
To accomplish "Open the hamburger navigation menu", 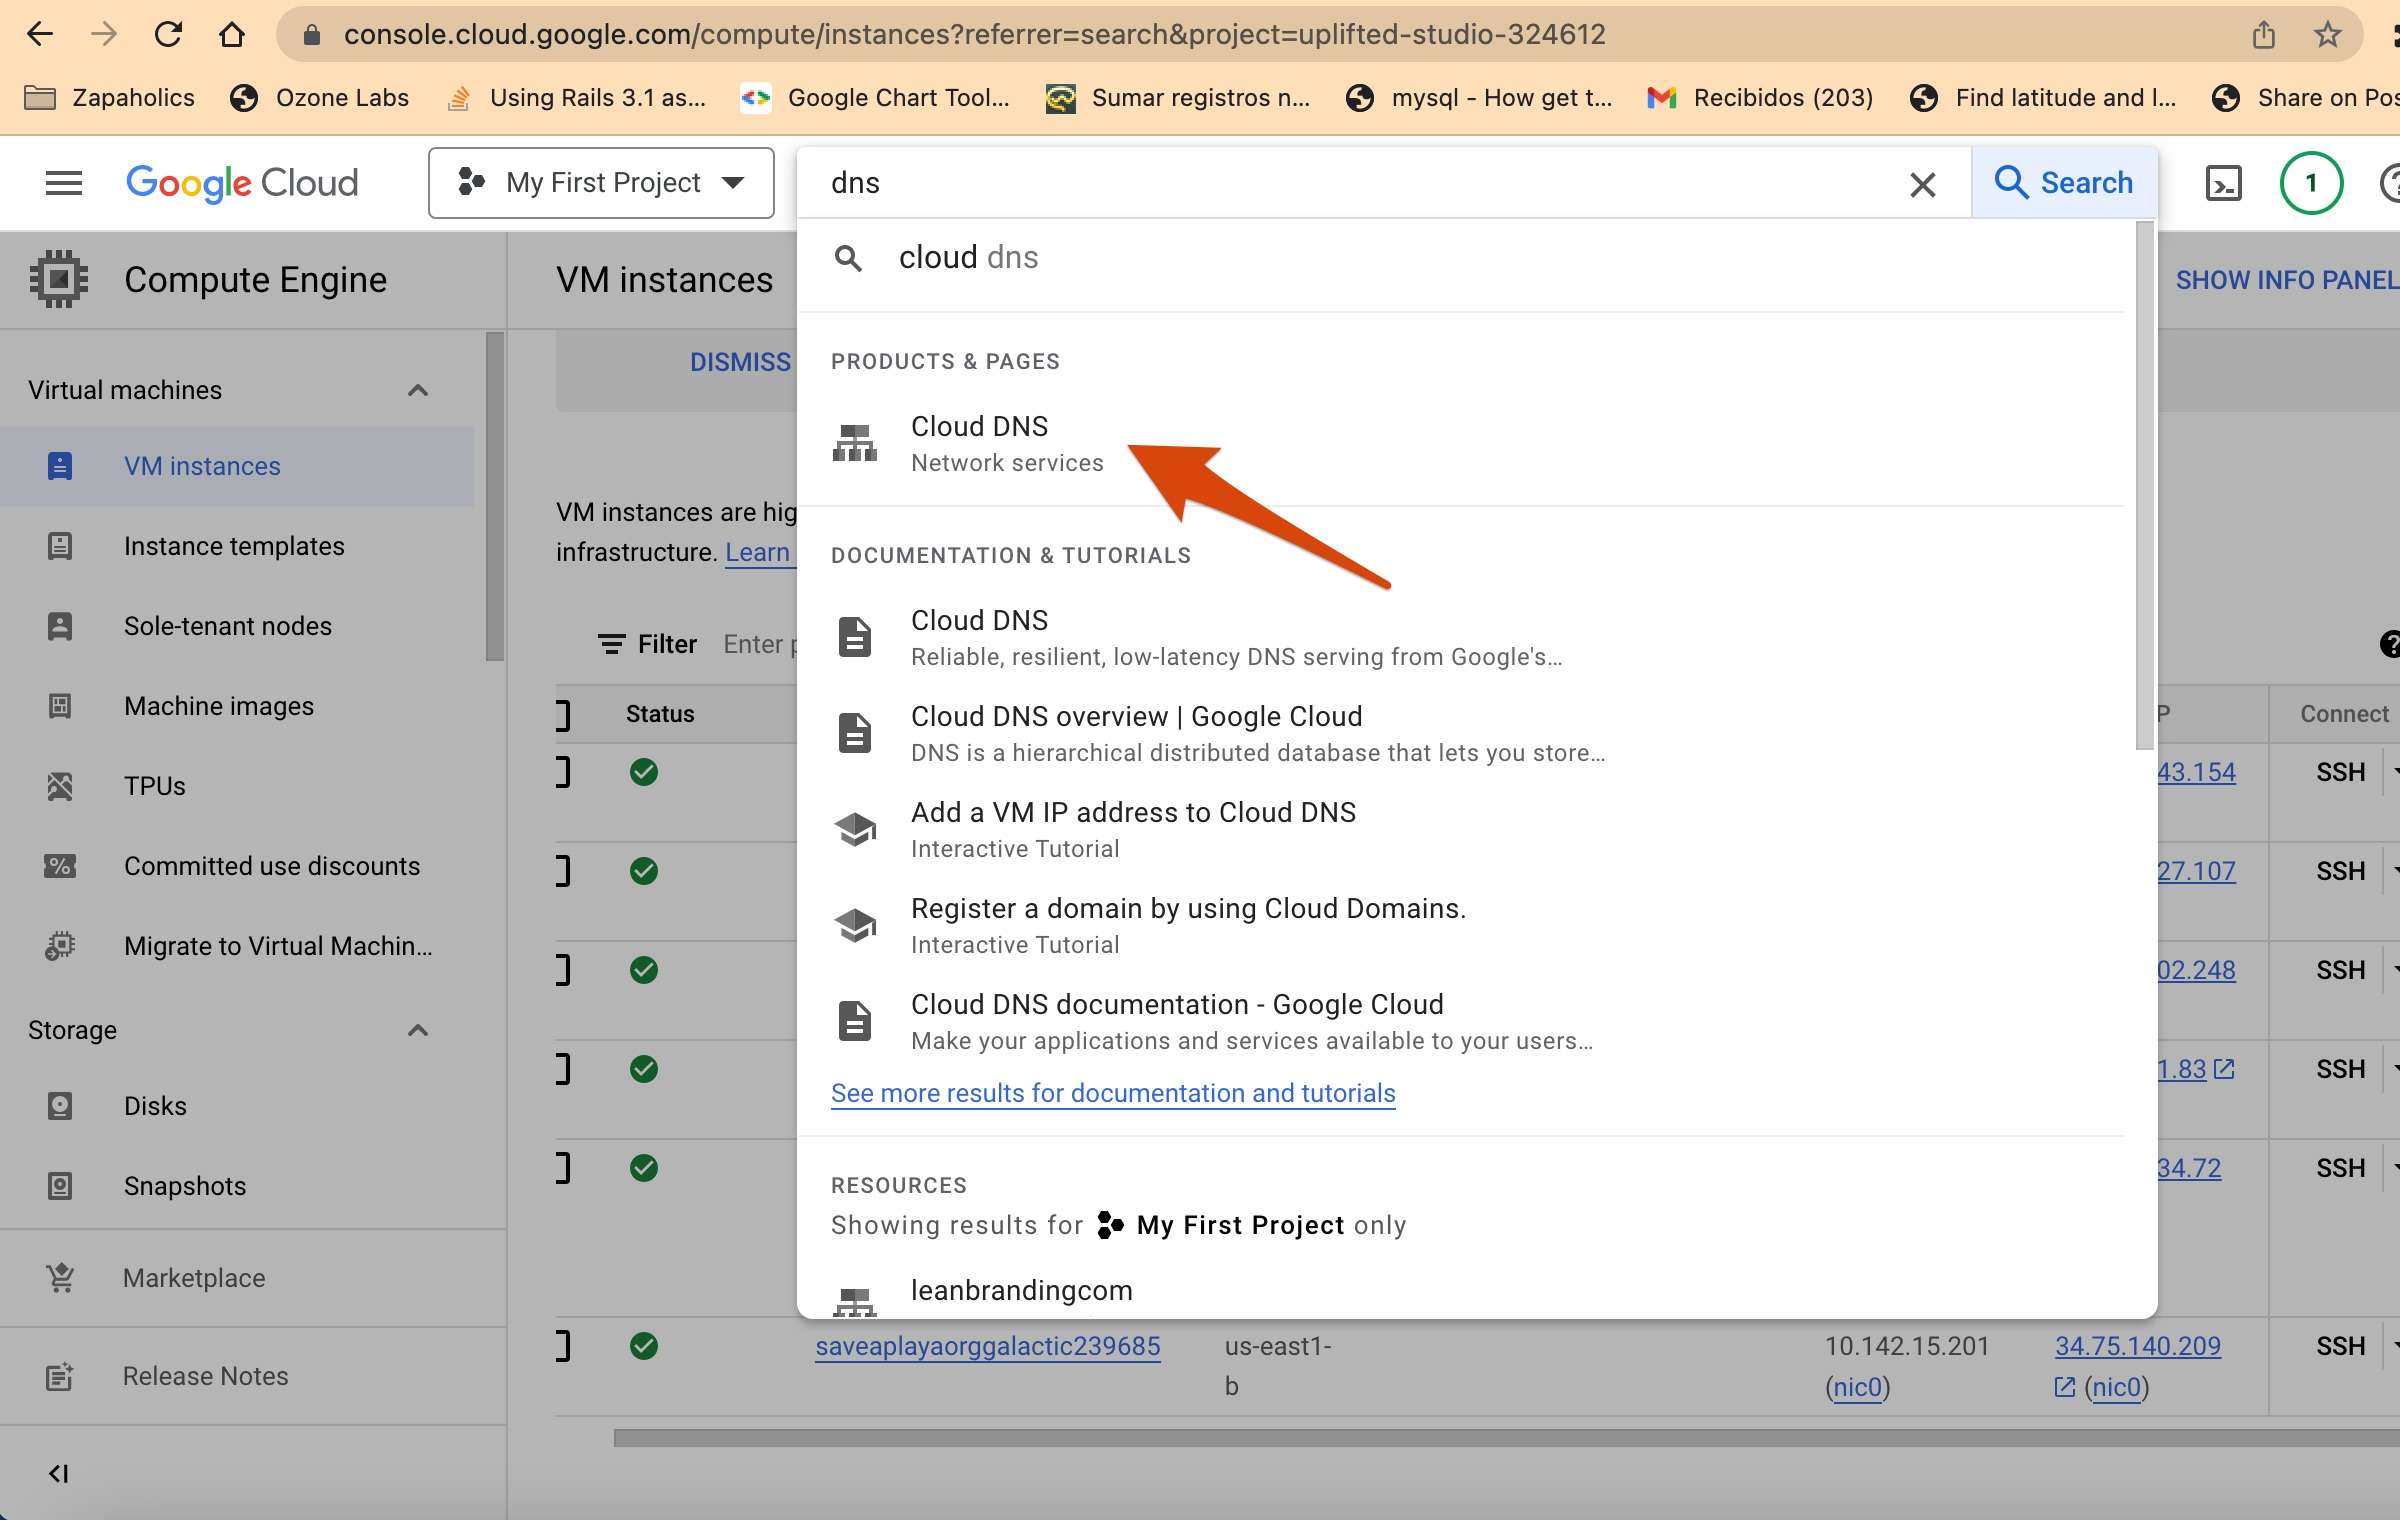I will [x=64, y=183].
